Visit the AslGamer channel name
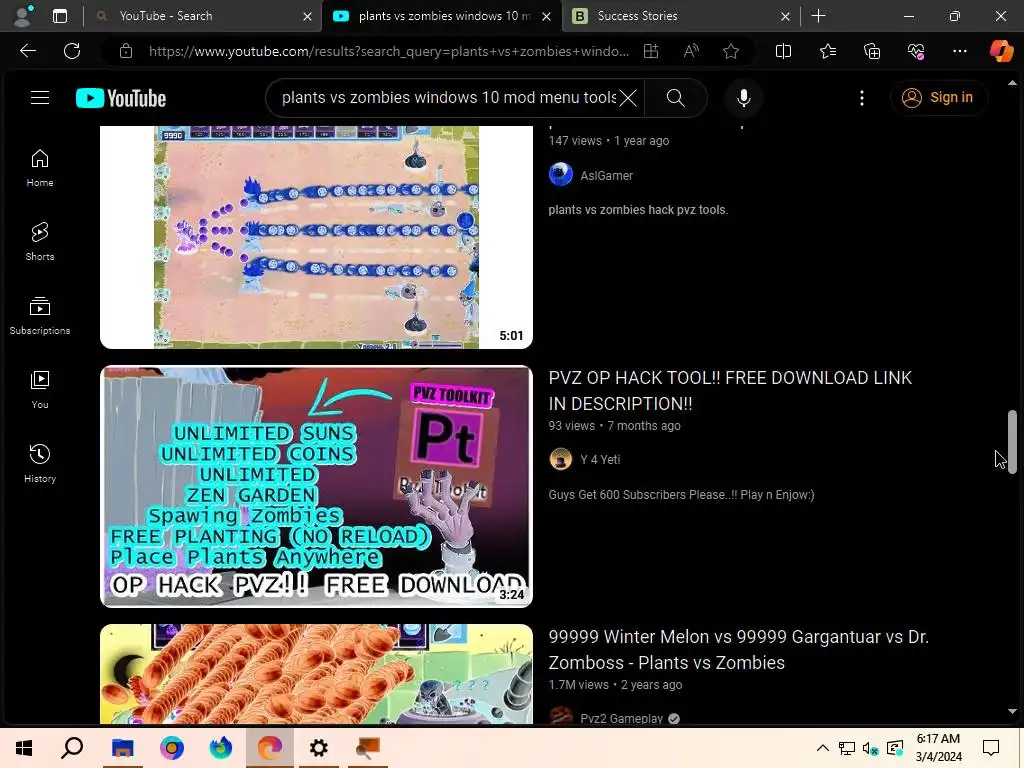The height and width of the screenshot is (768, 1024). click(x=607, y=176)
